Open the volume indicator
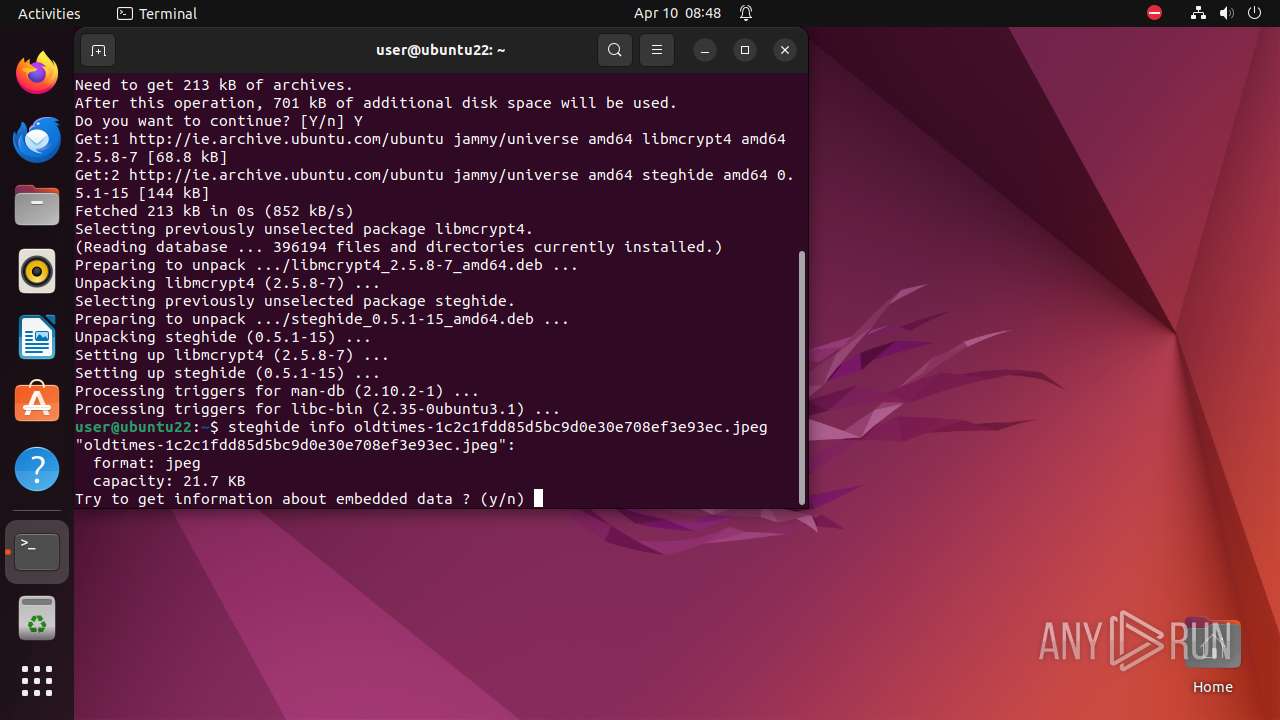1280x720 pixels. point(1227,13)
